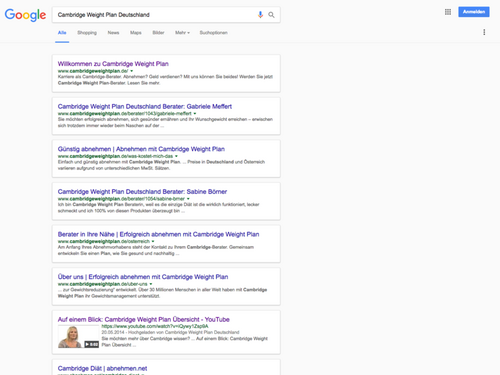Open 'Berater in Ihre Nähe' result
The image size is (500, 375).
[158, 234]
